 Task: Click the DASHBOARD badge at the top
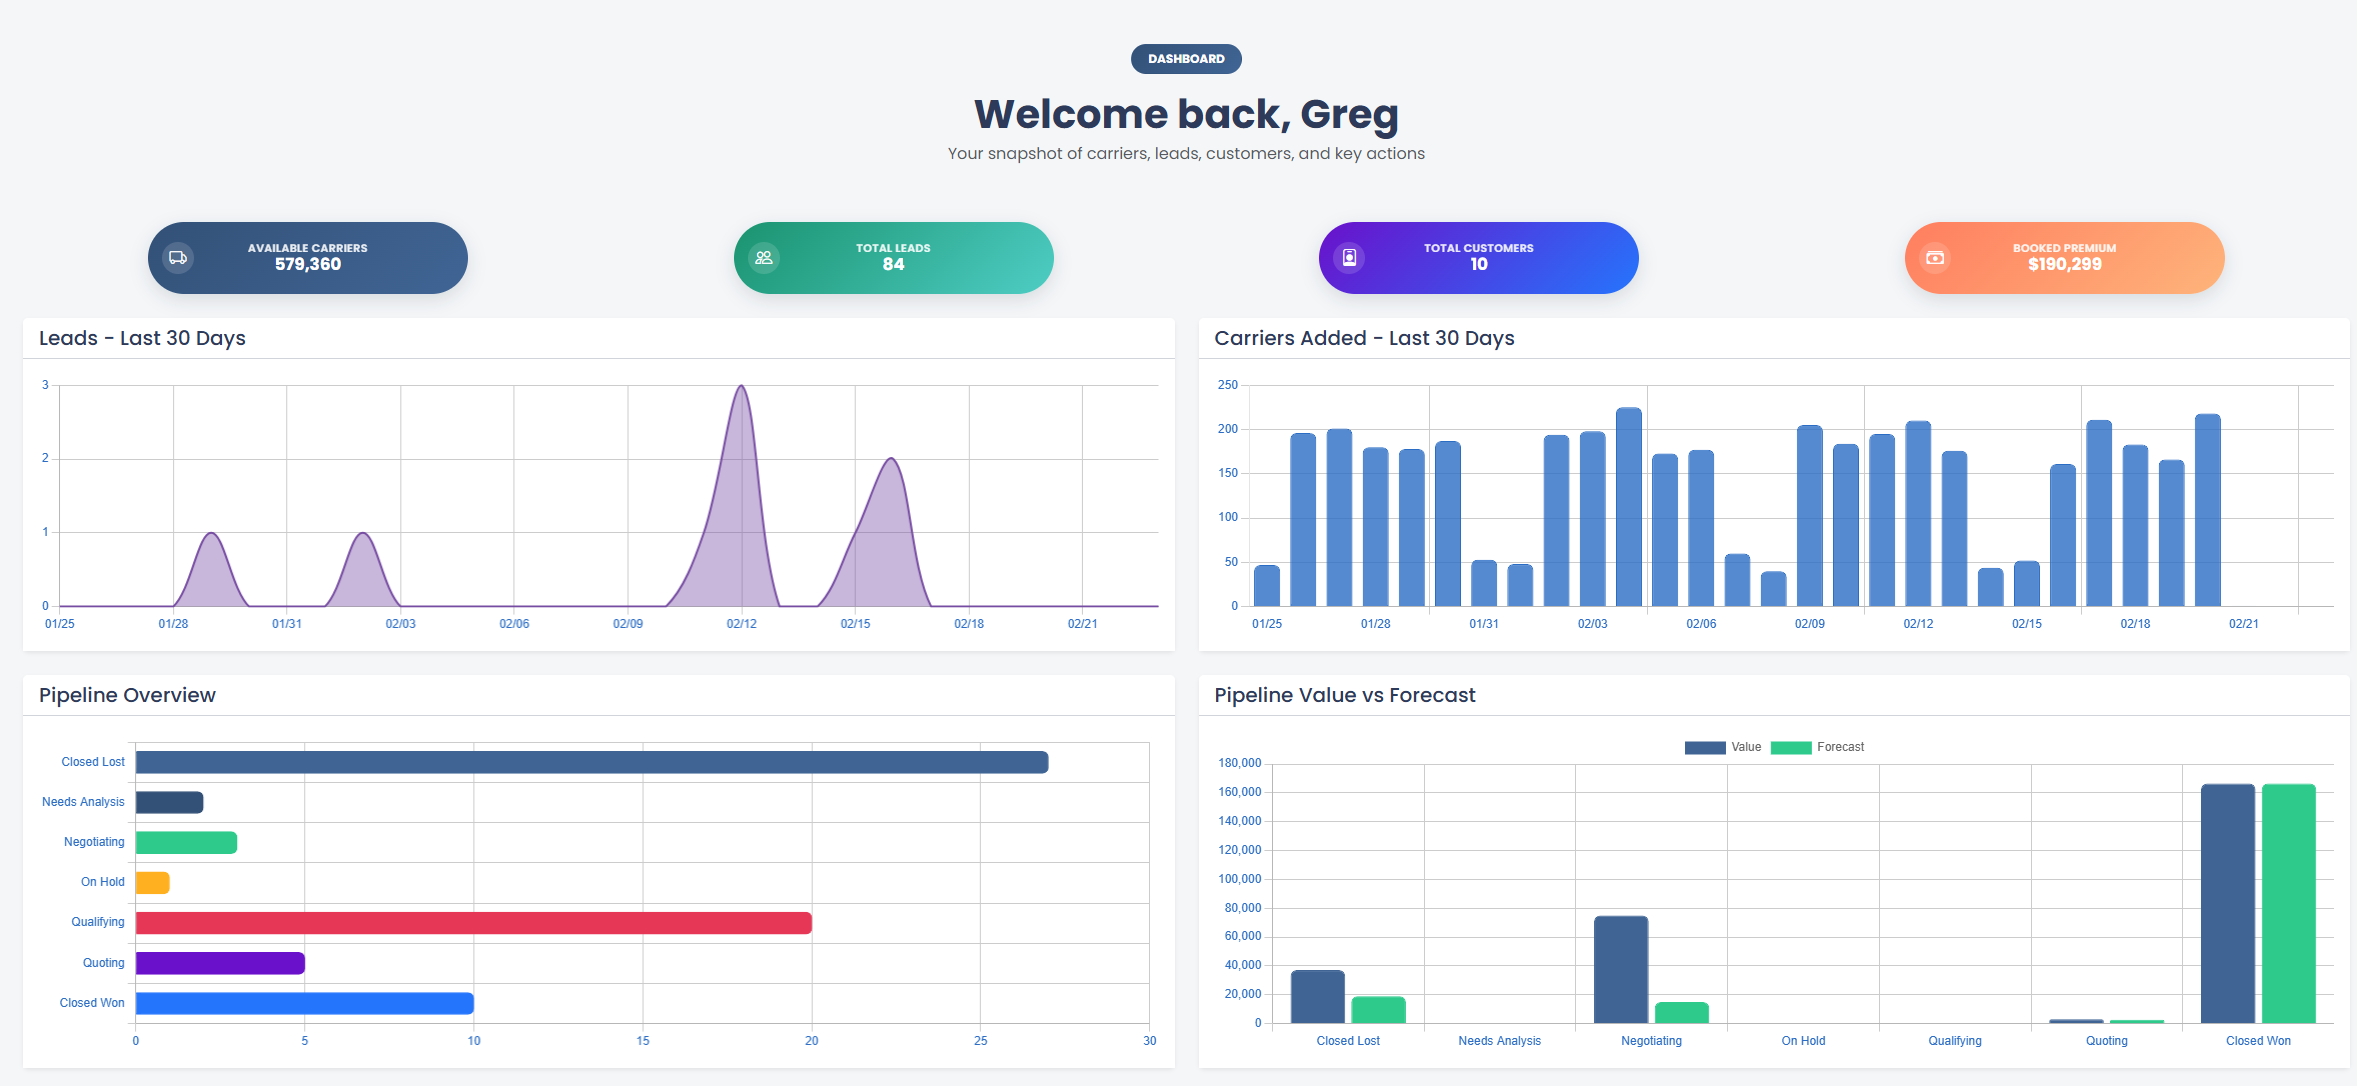(x=1188, y=58)
